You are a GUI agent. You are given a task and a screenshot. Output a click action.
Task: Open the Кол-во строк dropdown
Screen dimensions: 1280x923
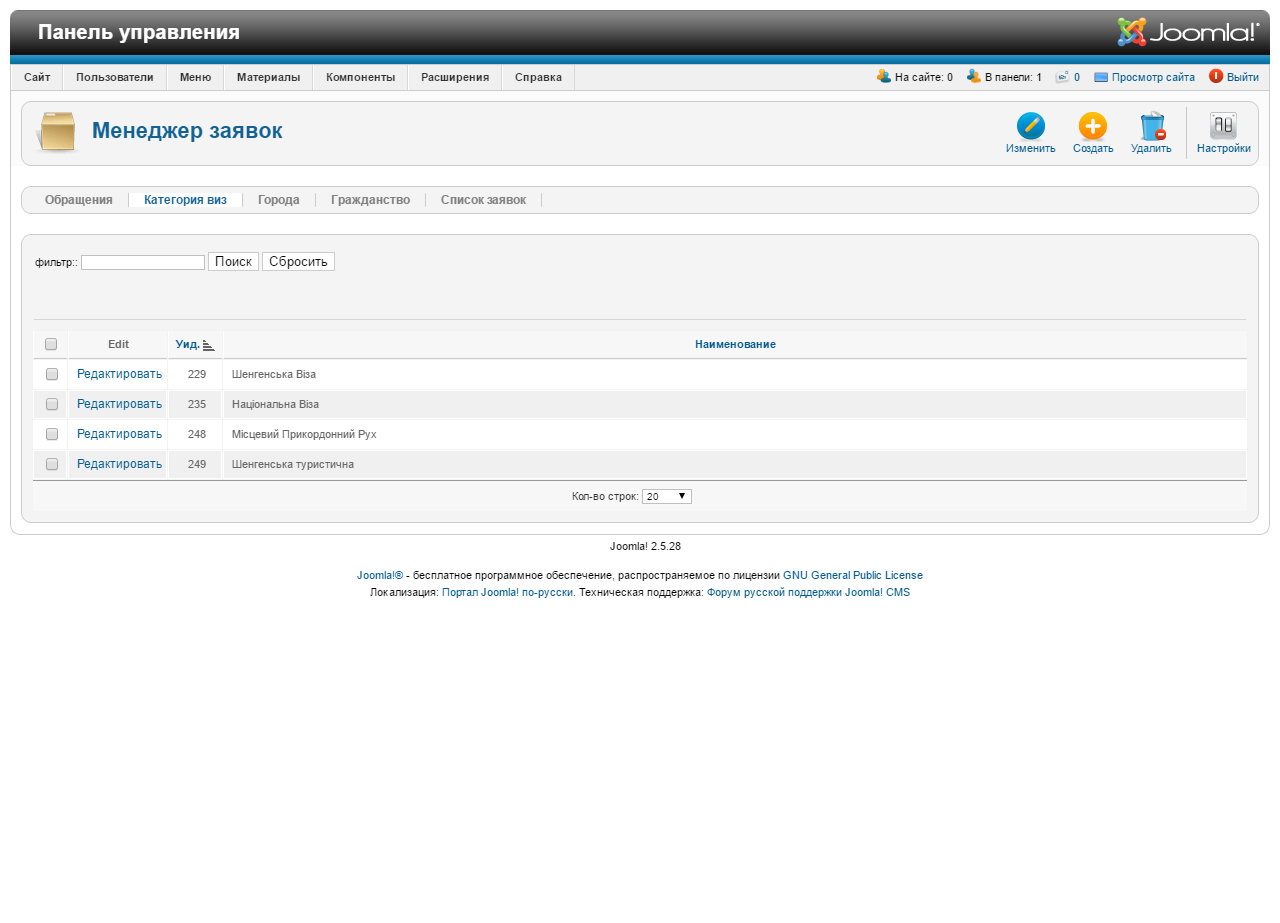click(x=667, y=496)
